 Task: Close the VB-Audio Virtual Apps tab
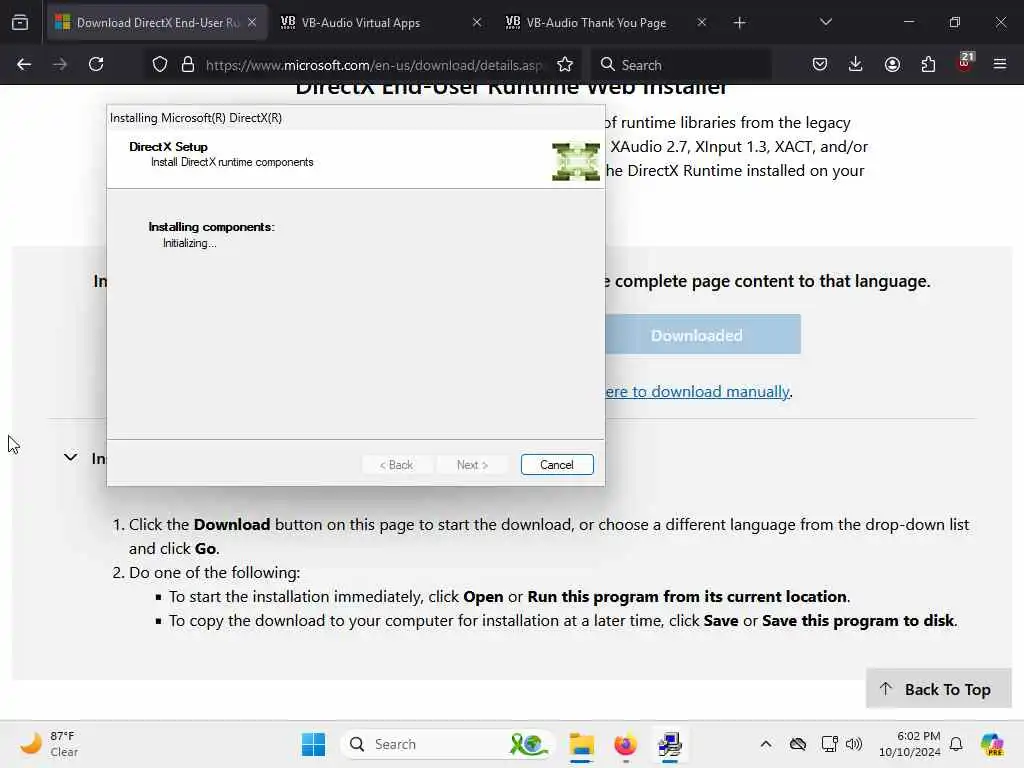pos(477,22)
